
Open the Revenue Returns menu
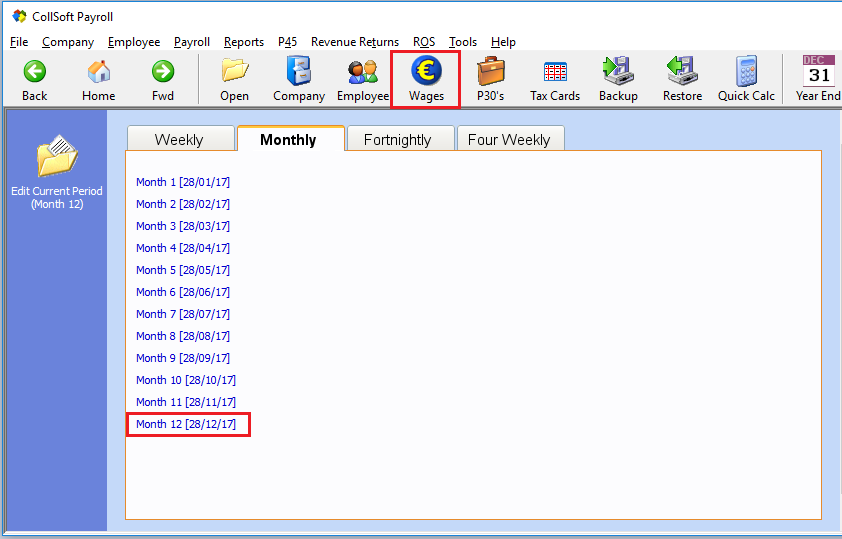tap(355, 42)
